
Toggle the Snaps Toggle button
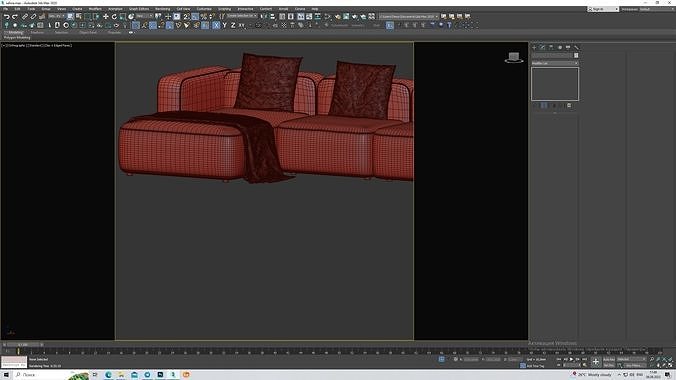point(186,16)
